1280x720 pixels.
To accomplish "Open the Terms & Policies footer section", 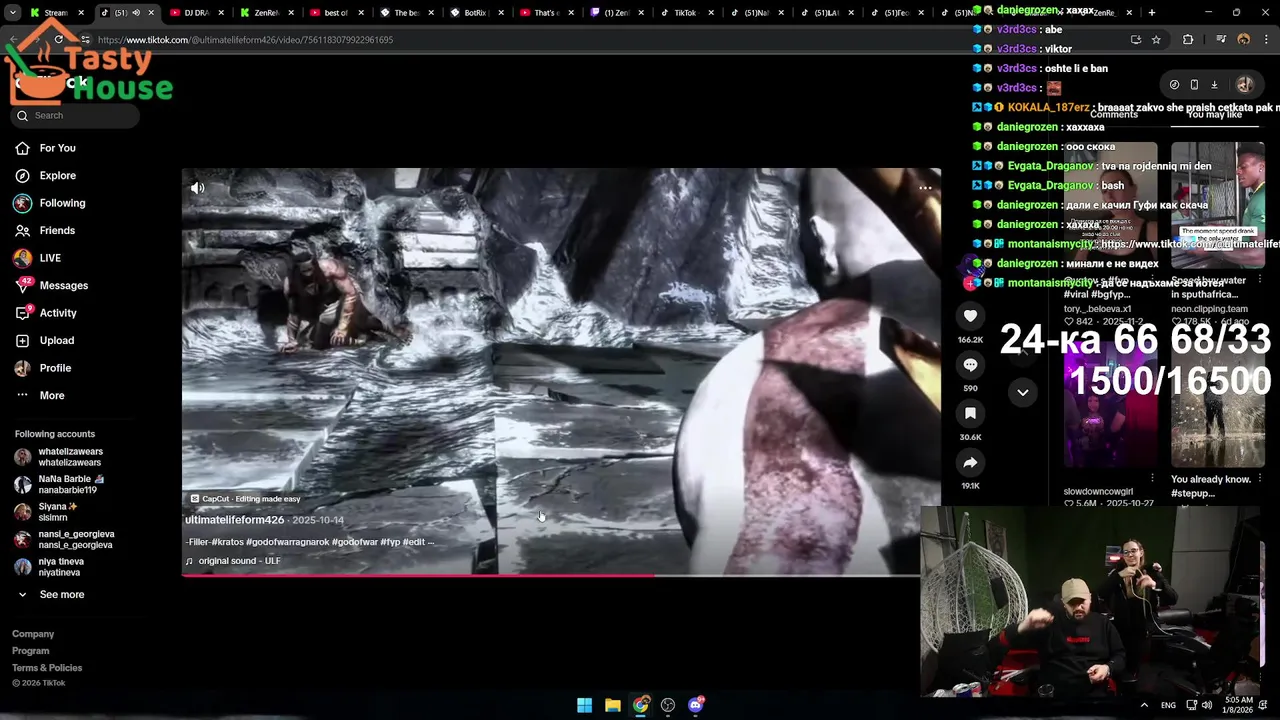I will click(47, 668).
